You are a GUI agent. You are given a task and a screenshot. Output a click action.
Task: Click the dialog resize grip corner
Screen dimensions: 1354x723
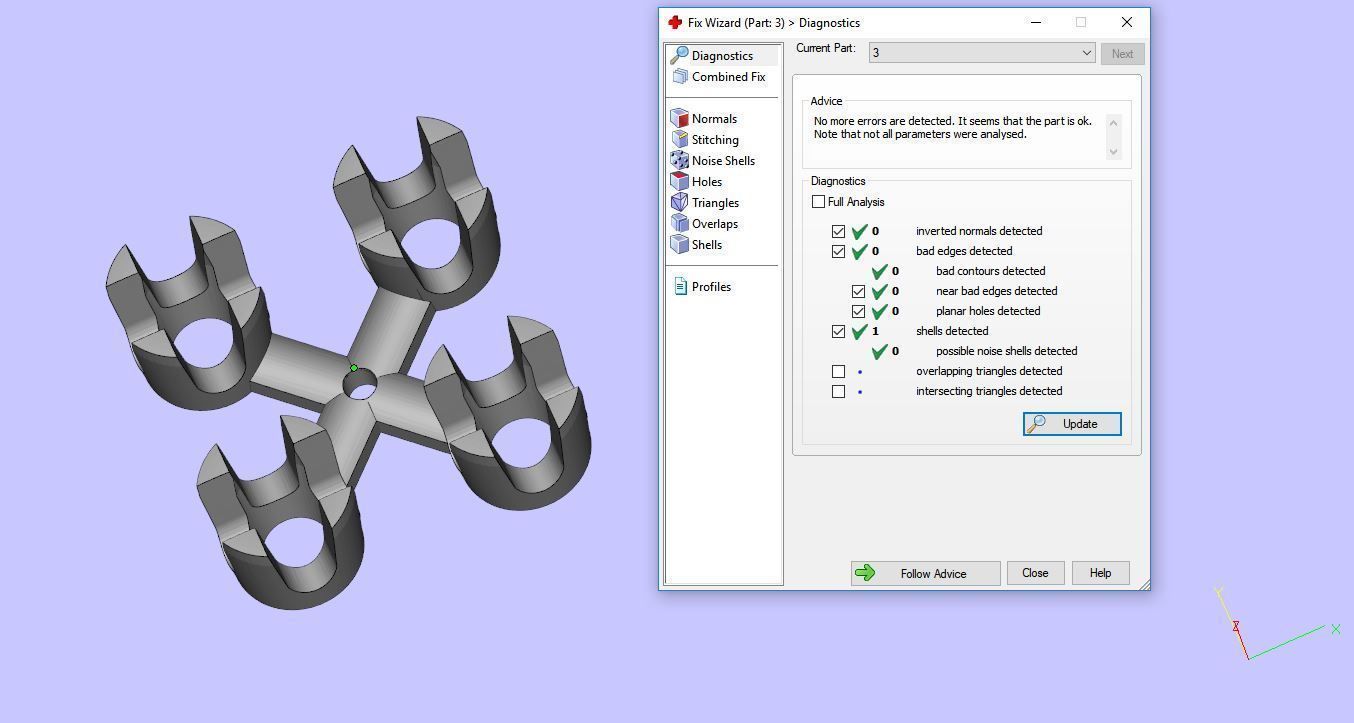click(x=1144, y=584)
